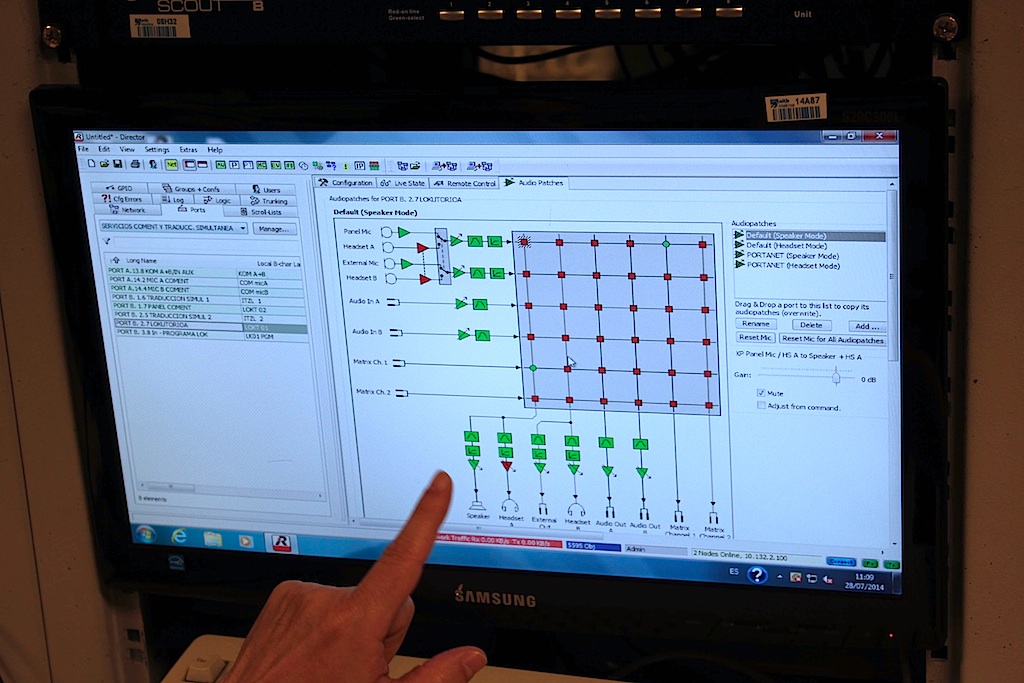Click the Delete audiopatch button
Screen dimensions: 1024x683
[x=811, y=325]
